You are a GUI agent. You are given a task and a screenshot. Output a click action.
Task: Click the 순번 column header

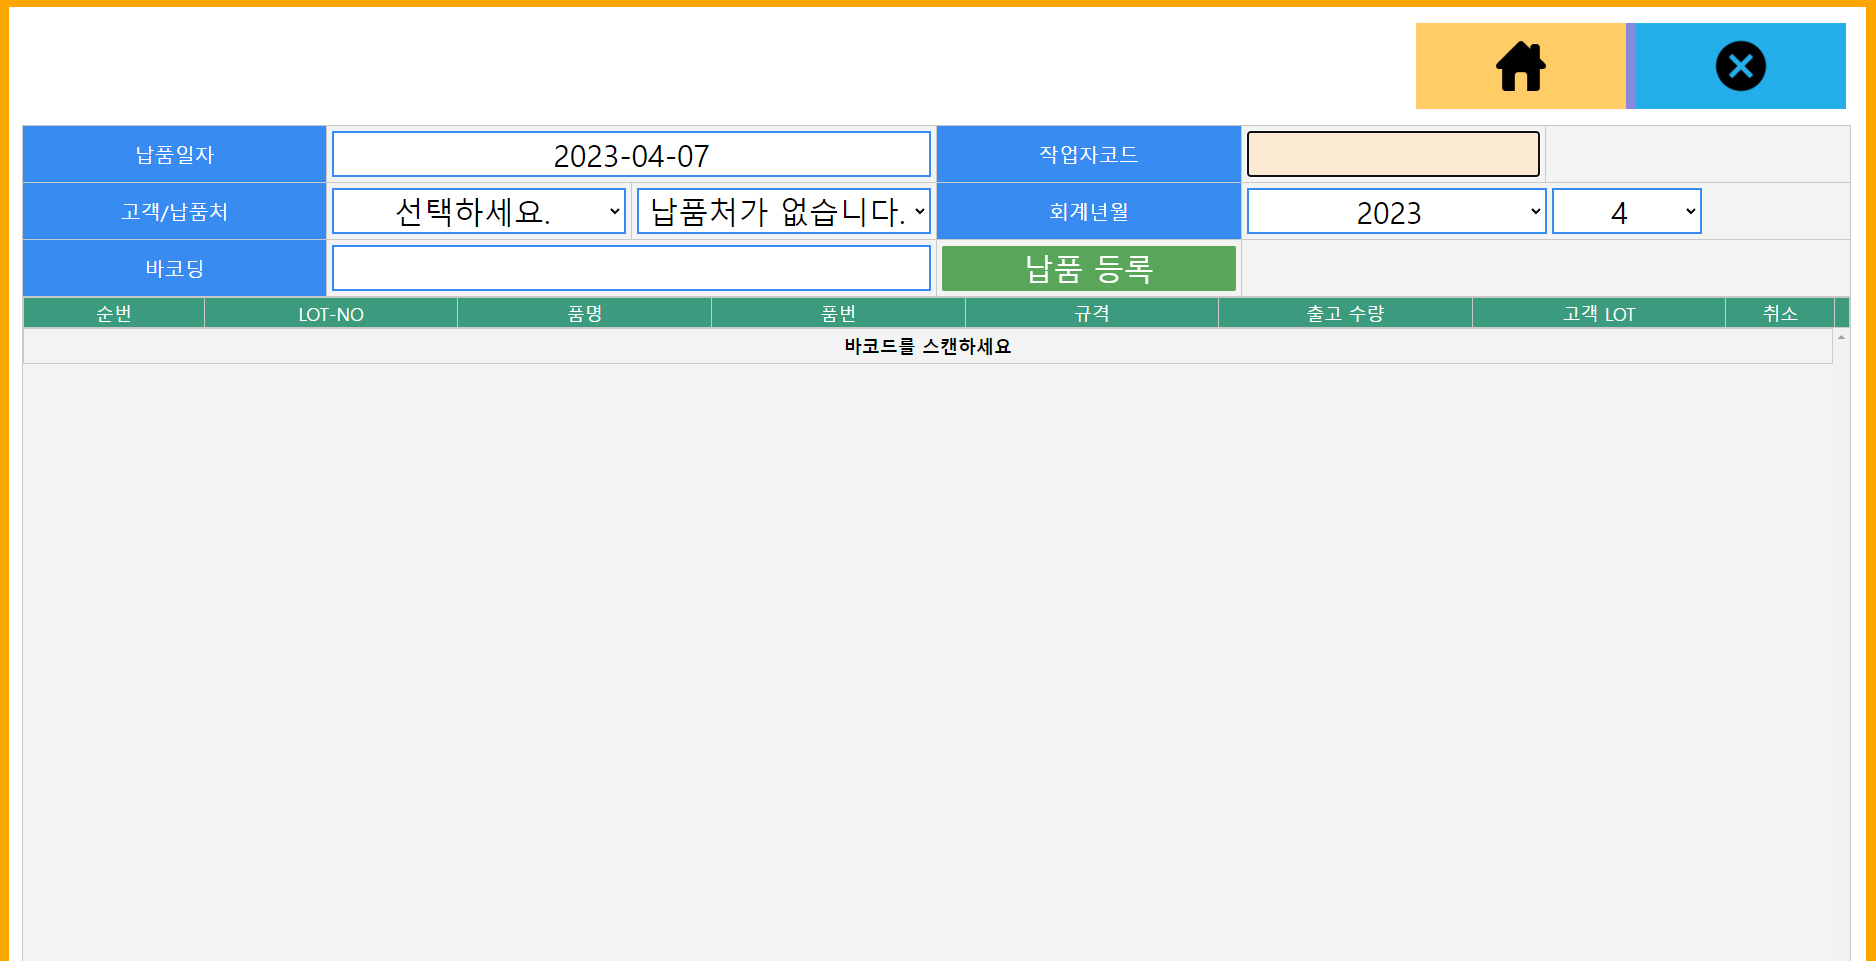114,313
